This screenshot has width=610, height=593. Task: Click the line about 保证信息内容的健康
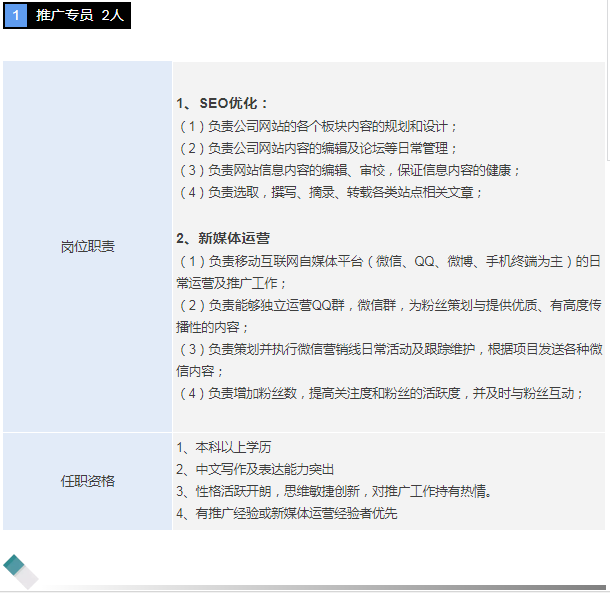tap(348, 170)
